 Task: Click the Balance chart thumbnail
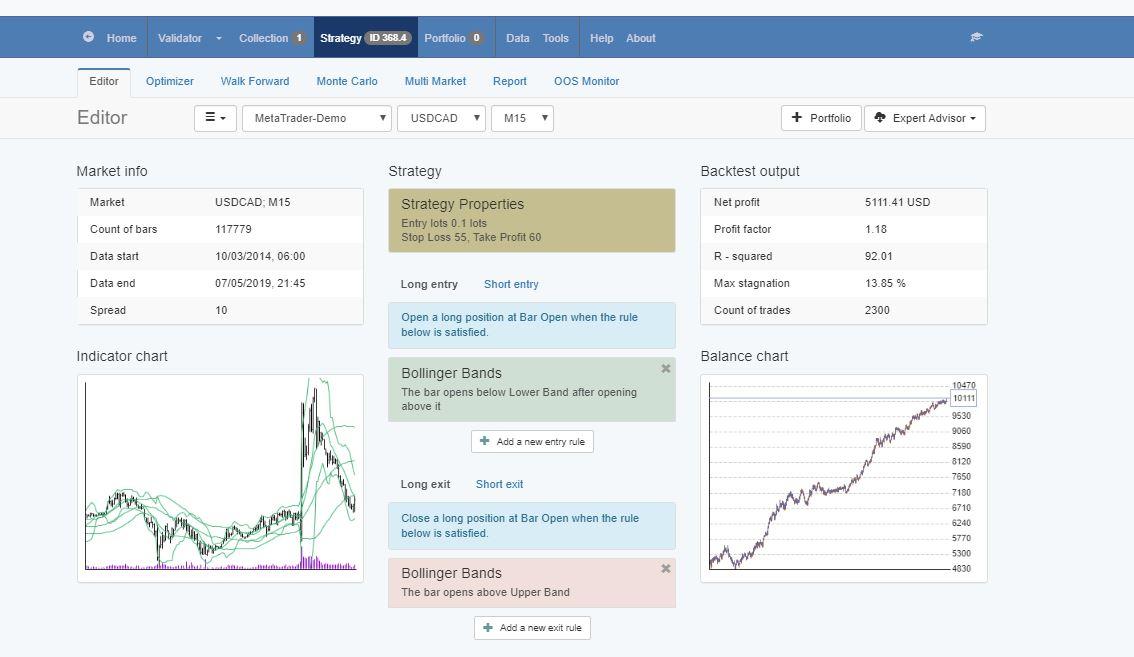tap(843, 478)
